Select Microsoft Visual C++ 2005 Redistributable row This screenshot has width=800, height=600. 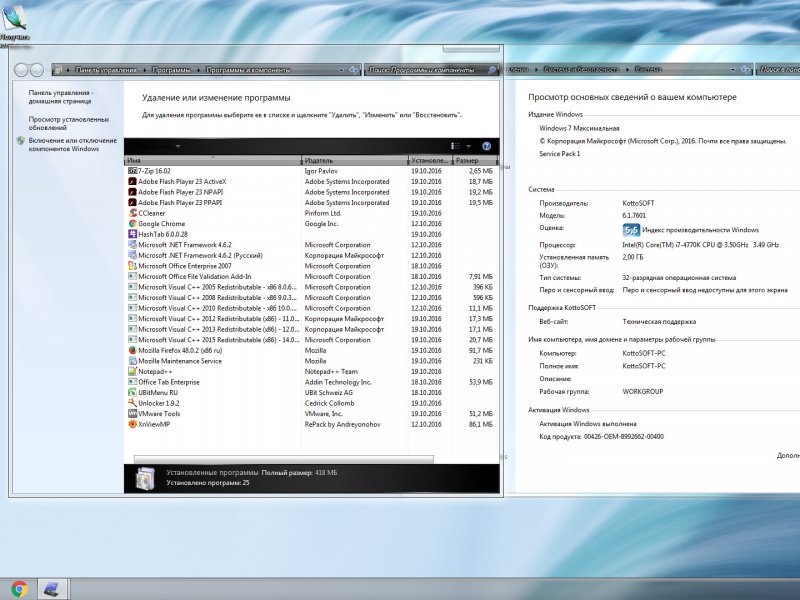[311, 287]
